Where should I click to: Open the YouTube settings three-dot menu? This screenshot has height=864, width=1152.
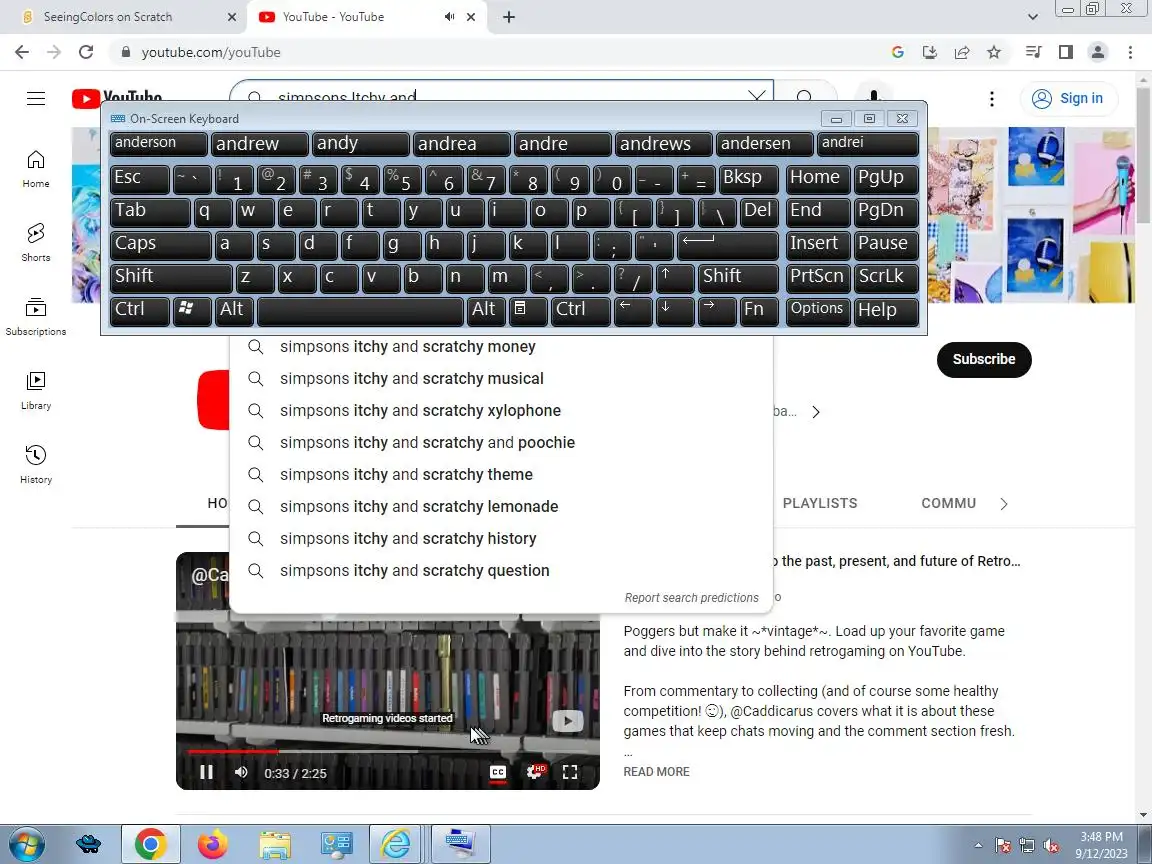[992, 98]
